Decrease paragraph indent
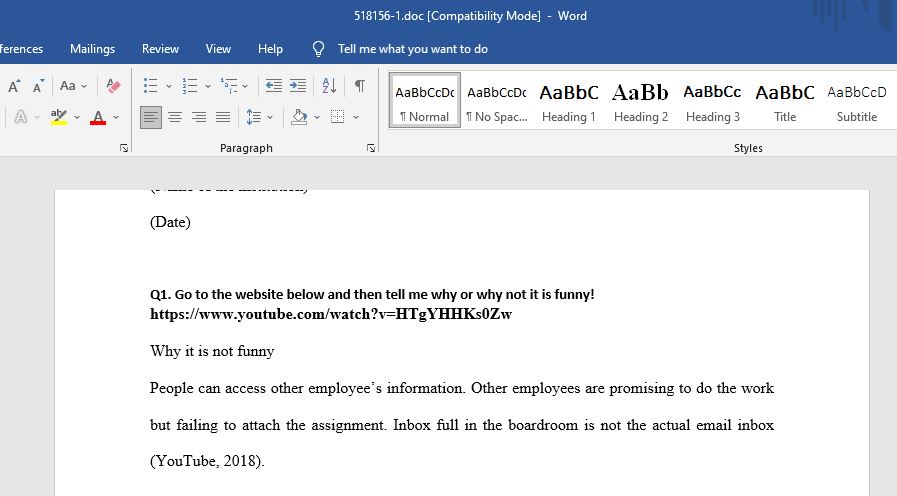This screenshot has height=496, width=897. click(x=273, y=86)
